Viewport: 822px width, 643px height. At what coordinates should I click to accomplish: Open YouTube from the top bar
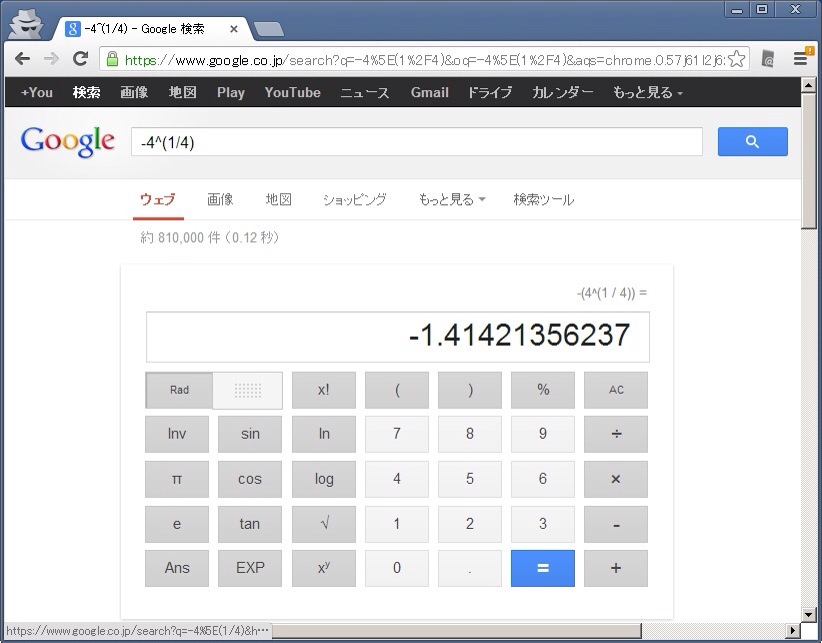pos(293,93)
